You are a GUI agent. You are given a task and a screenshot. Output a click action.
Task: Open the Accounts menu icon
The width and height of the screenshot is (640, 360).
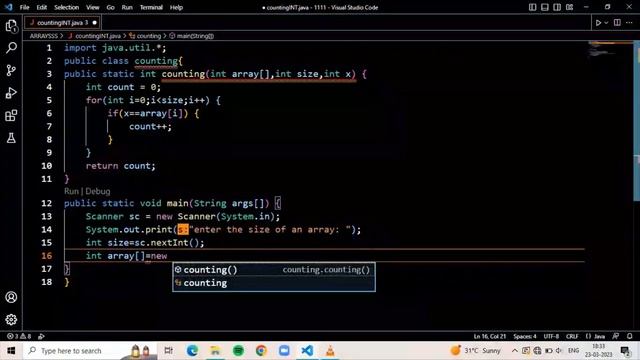coord(11,297)
